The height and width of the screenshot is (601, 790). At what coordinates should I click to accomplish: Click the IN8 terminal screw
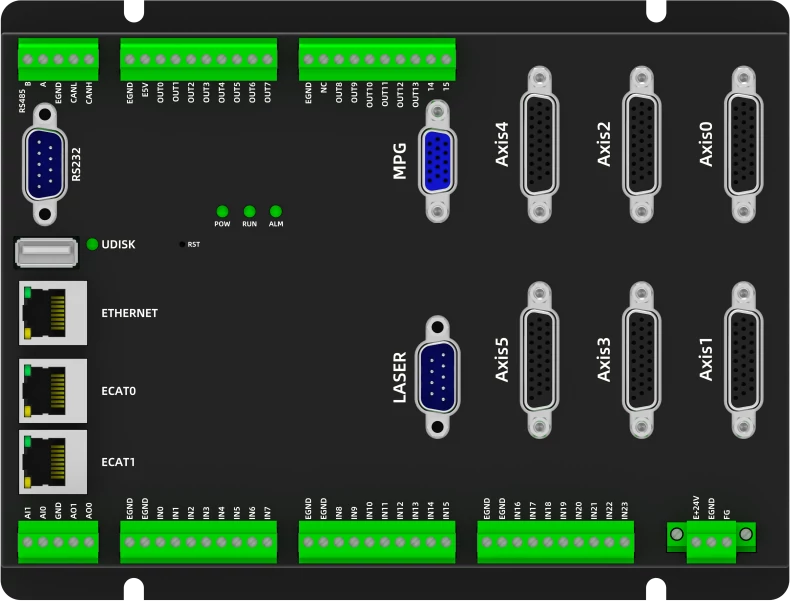pyautogui.click(x=339, y=542)
